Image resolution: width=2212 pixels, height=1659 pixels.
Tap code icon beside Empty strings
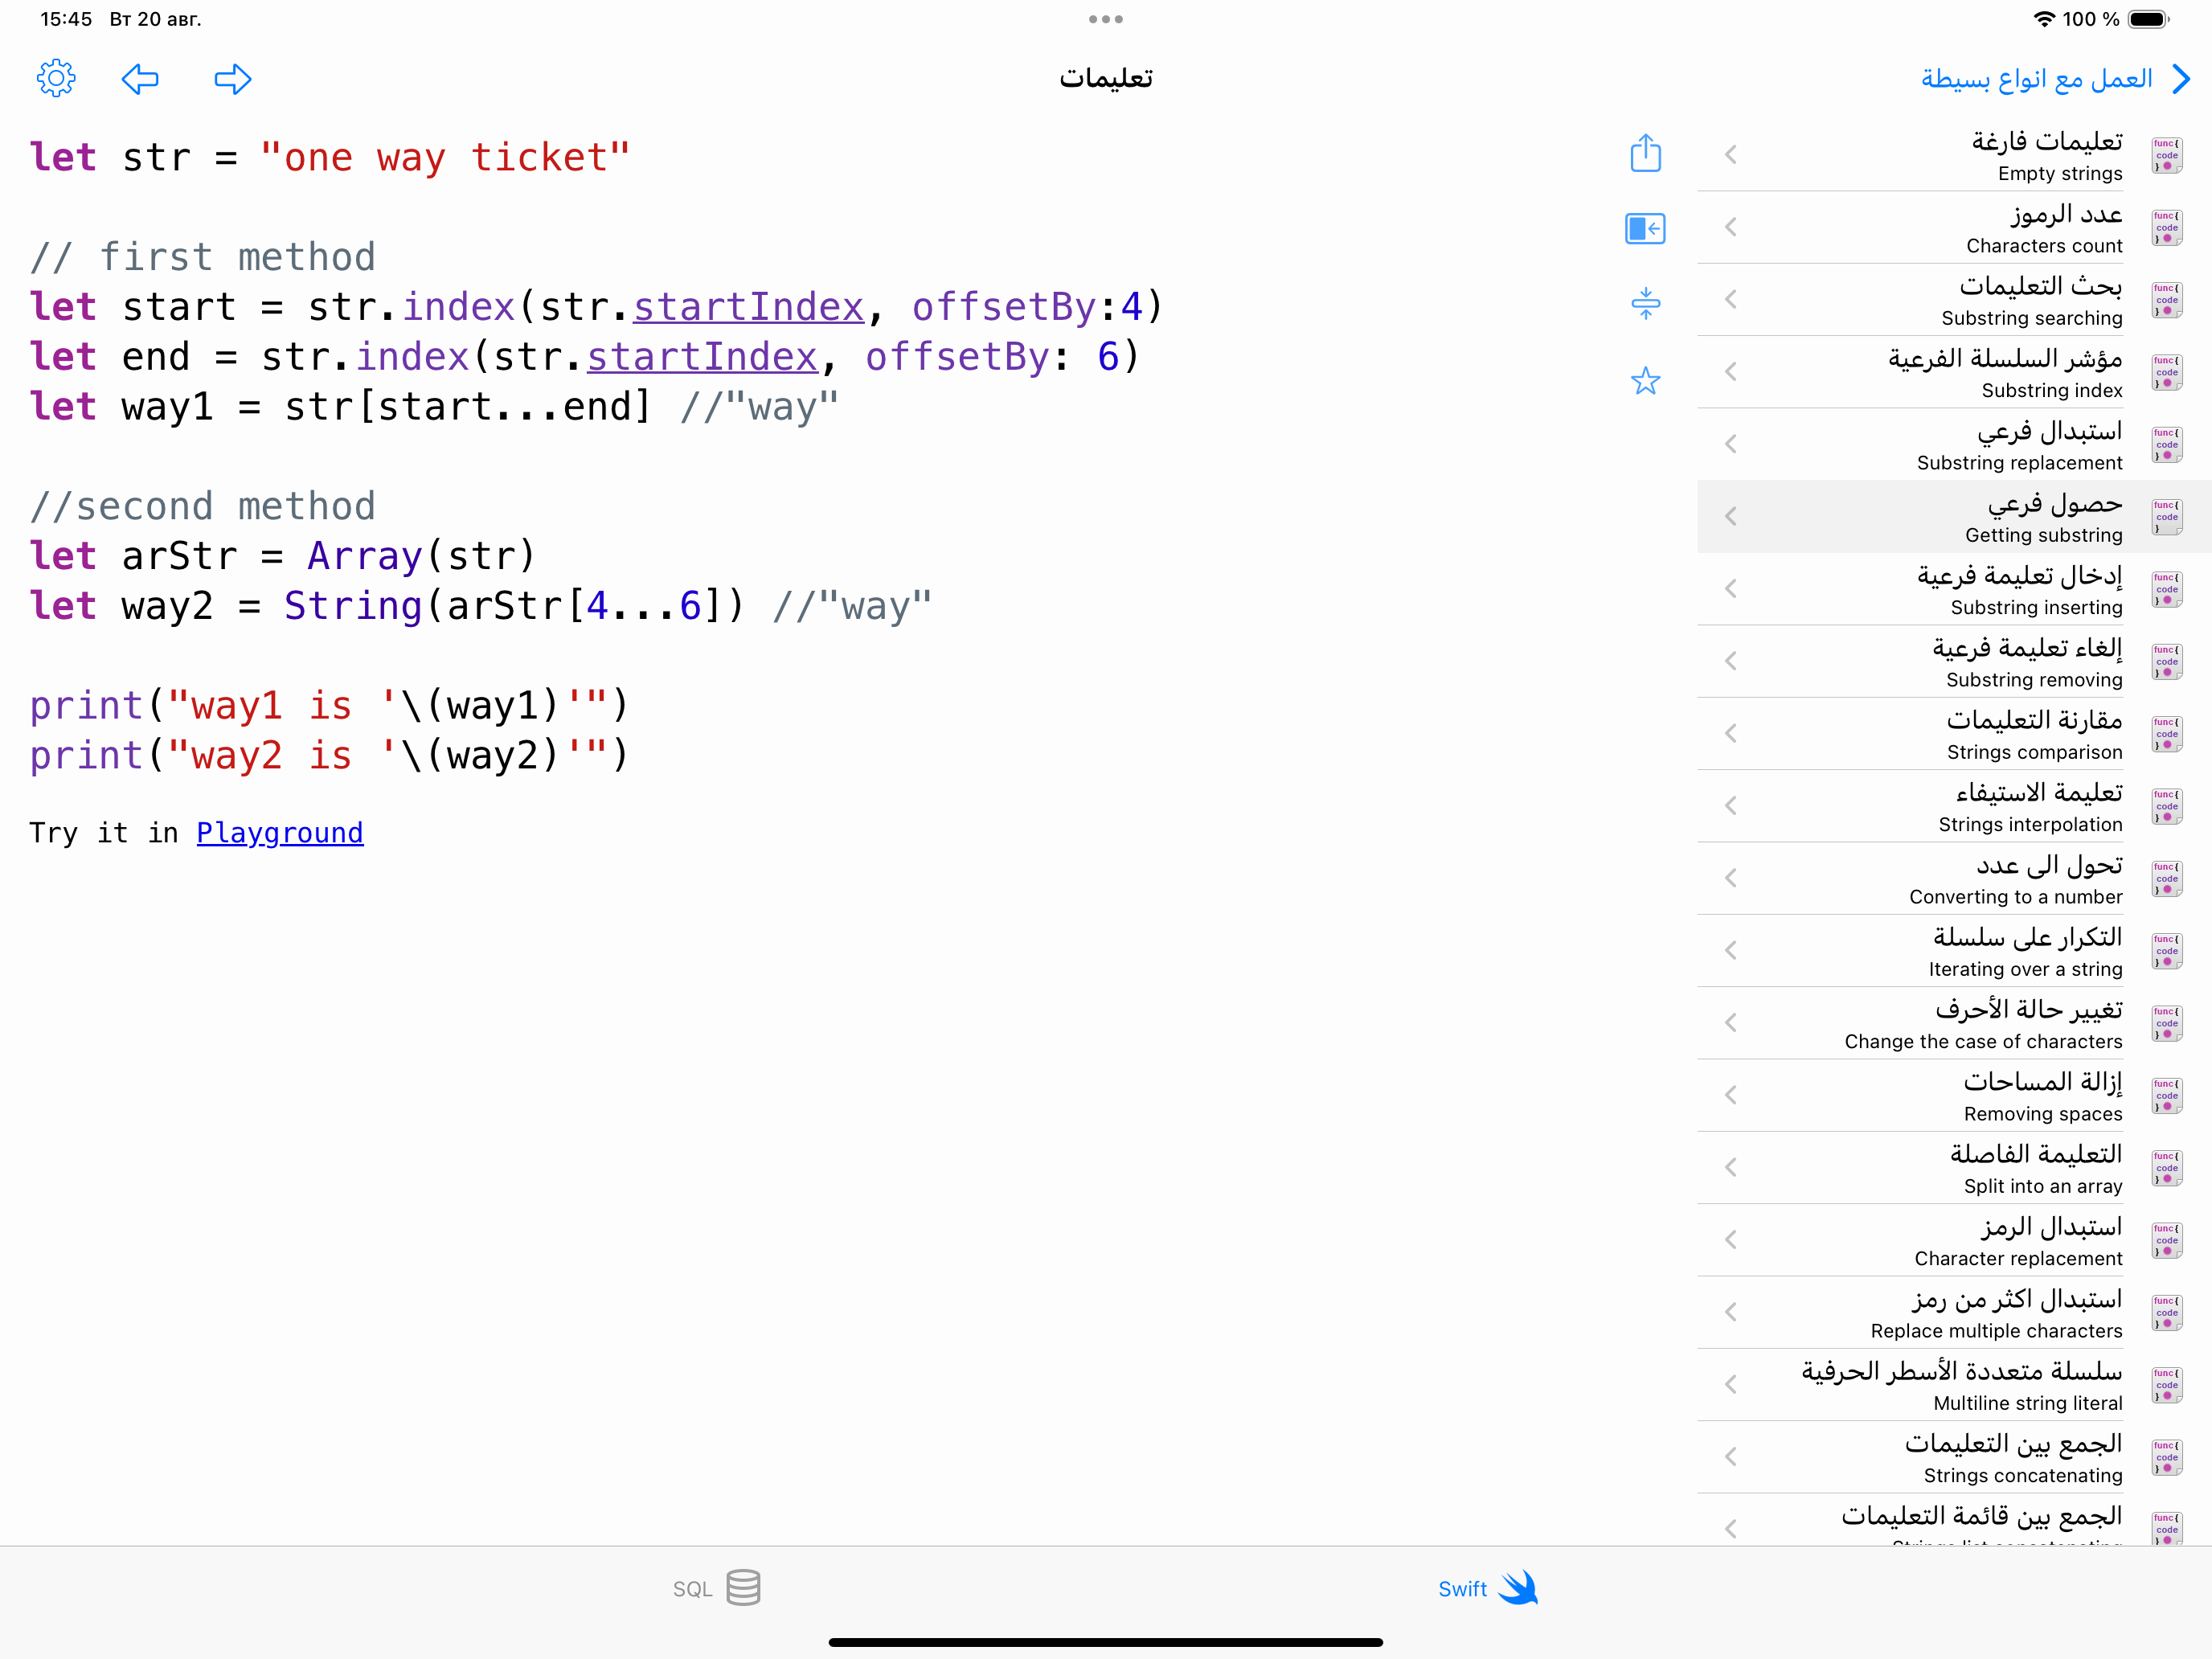click(x=2167, y=155)
